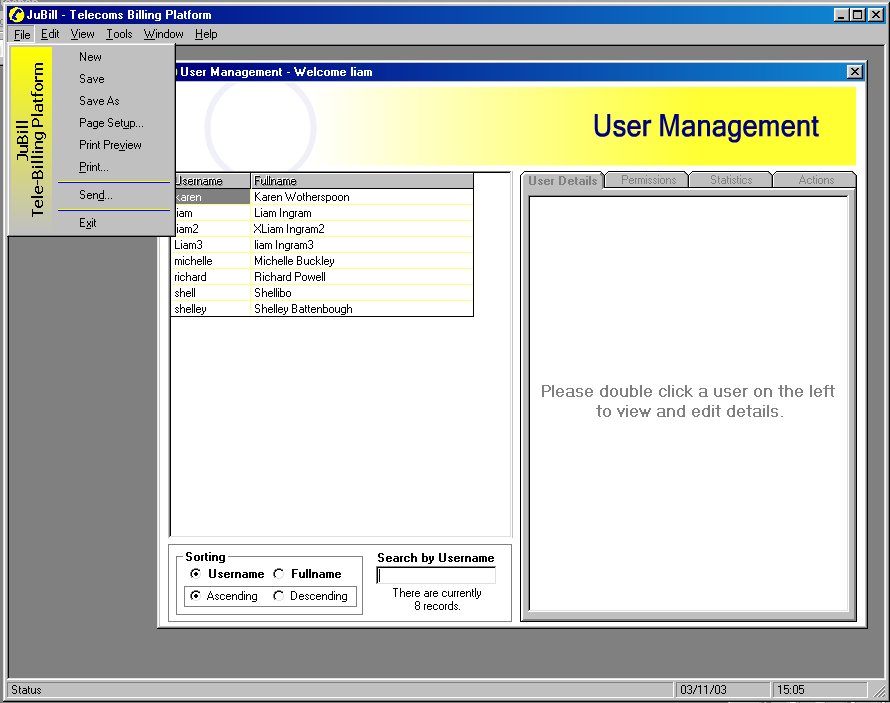Switch to the Statistics tab
The image size is (890, 703).
731,180
